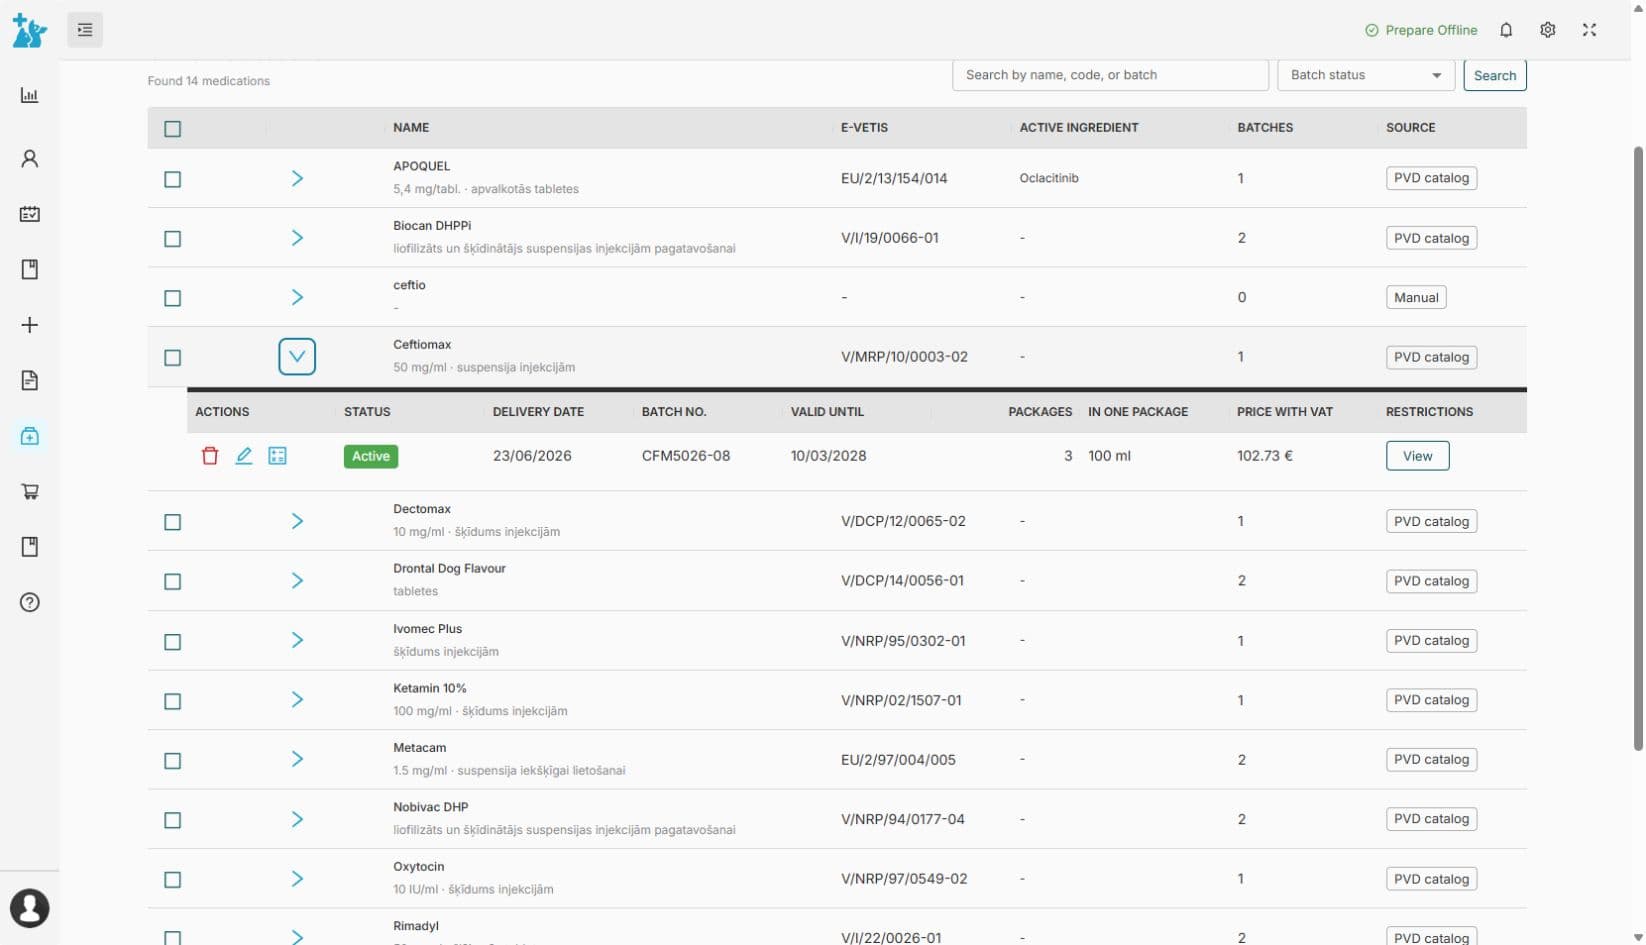Viewport: 1646px width, 945px height.
Task: Check the Metacam row checkbox
Action: (173, 761)
